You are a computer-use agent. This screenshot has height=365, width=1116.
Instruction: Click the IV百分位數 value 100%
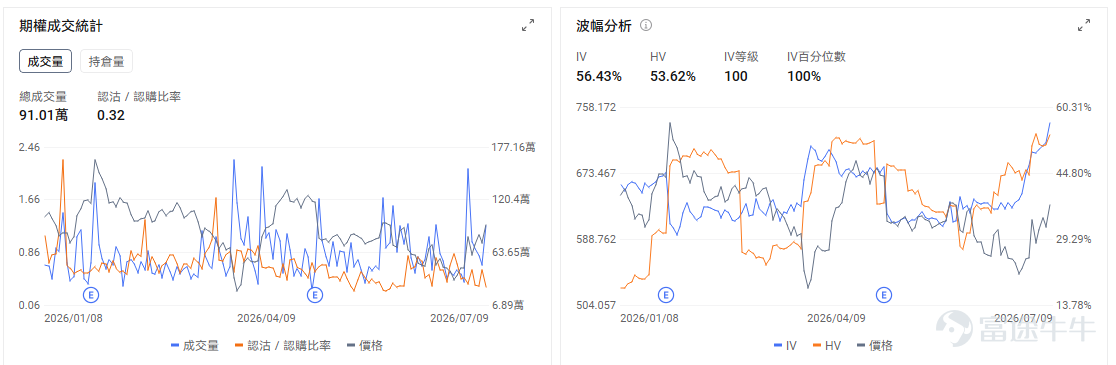804,76
